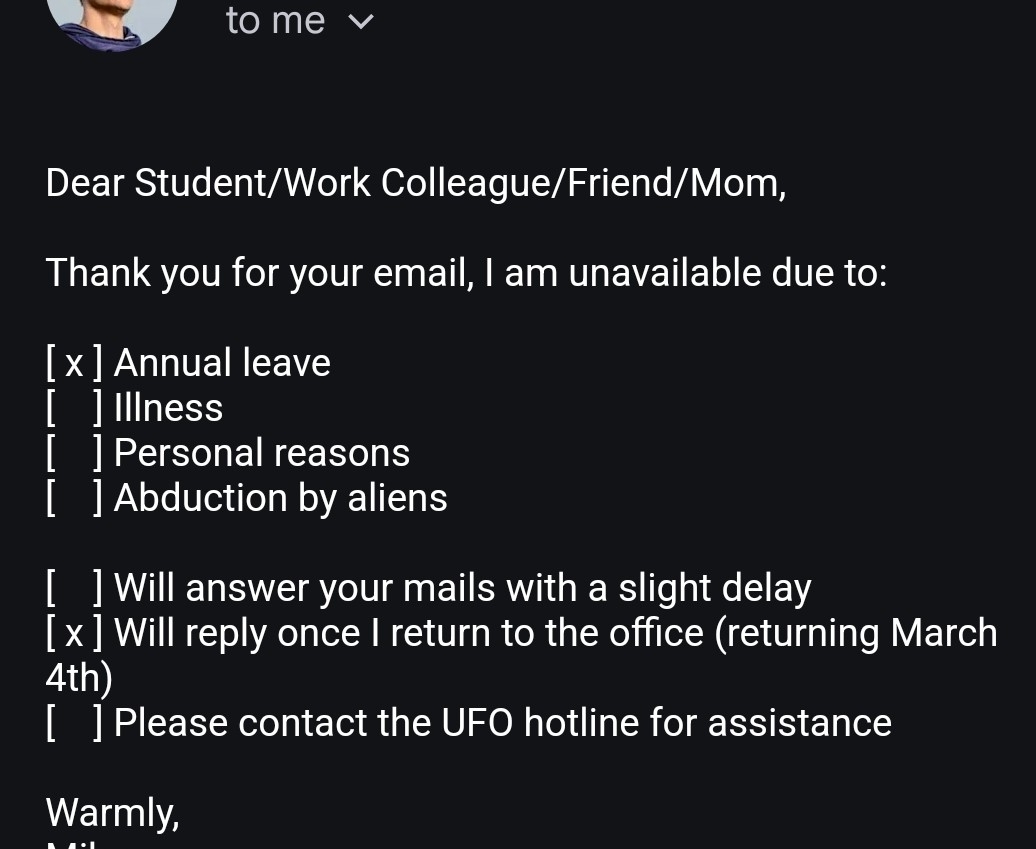Click "Thank you for your email" text
Image resolution: width=1036 pixels, height=849 pixels.
(x=259, y=273)
